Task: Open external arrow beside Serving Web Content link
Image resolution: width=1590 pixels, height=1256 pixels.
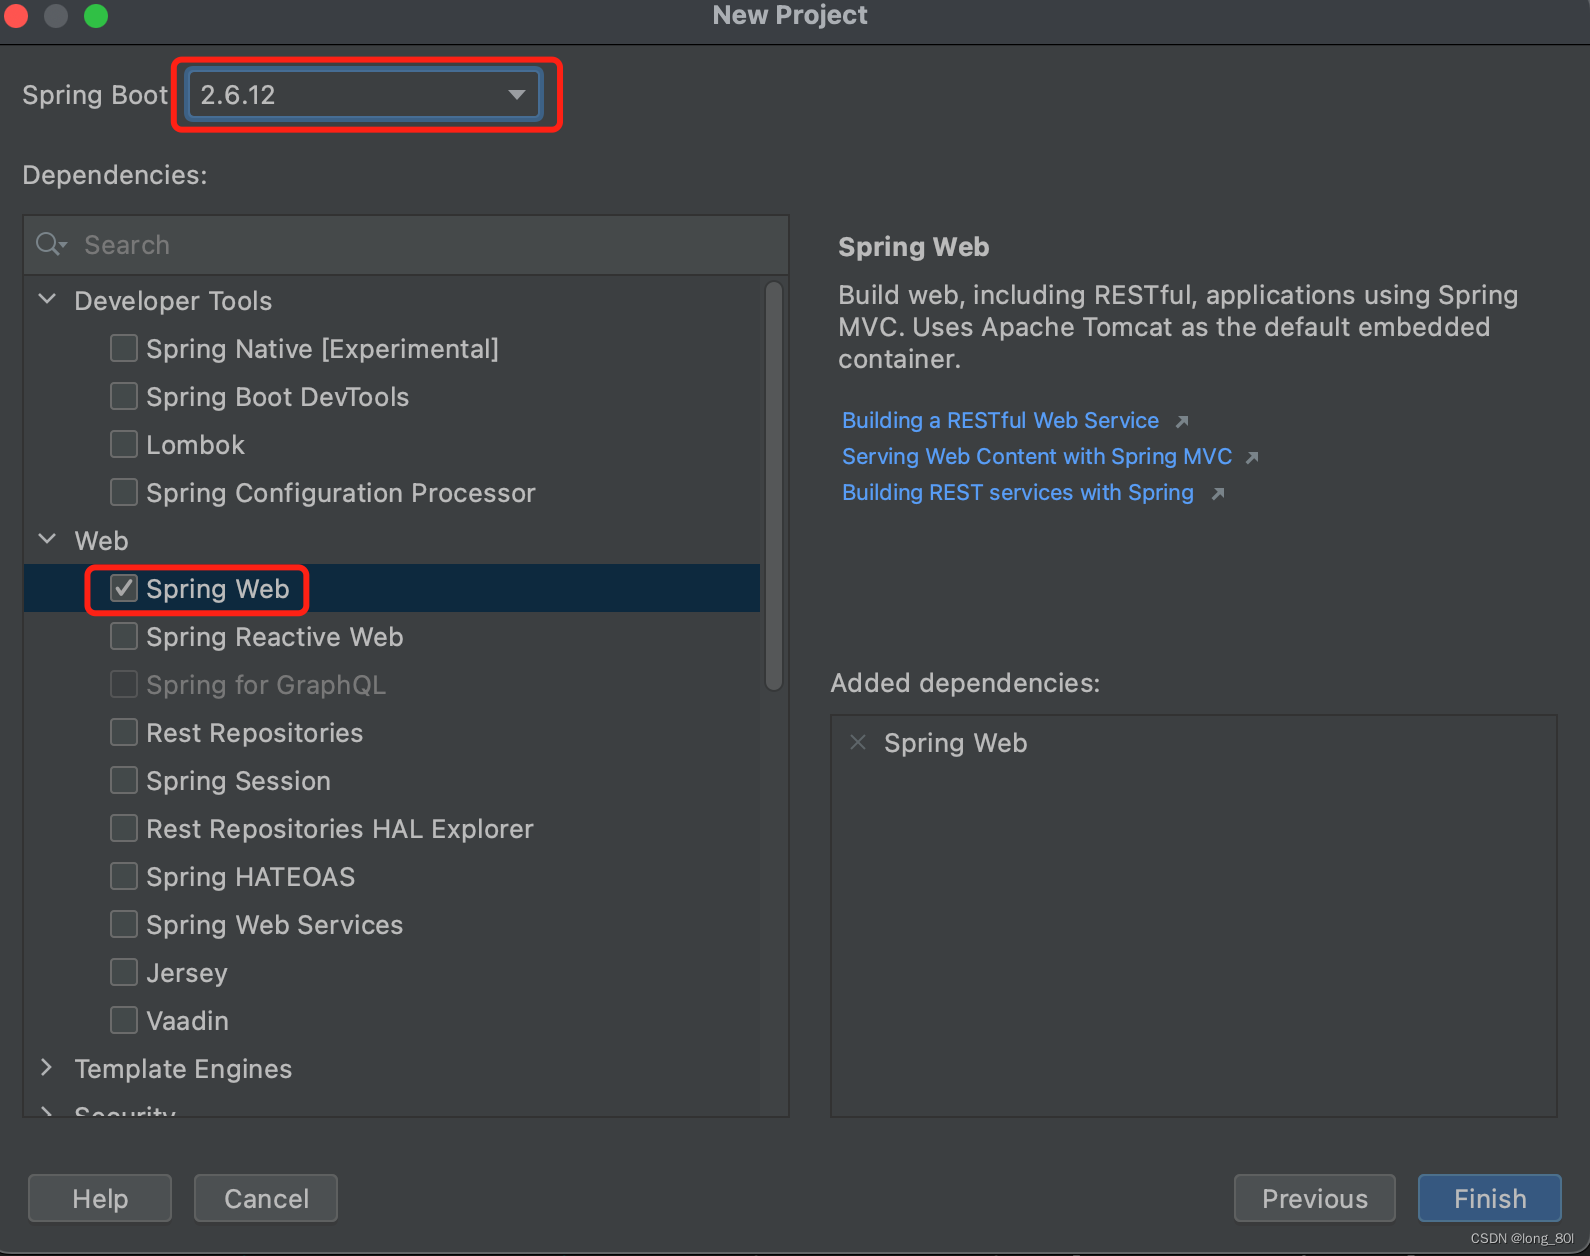Action: click(1252, 457)
